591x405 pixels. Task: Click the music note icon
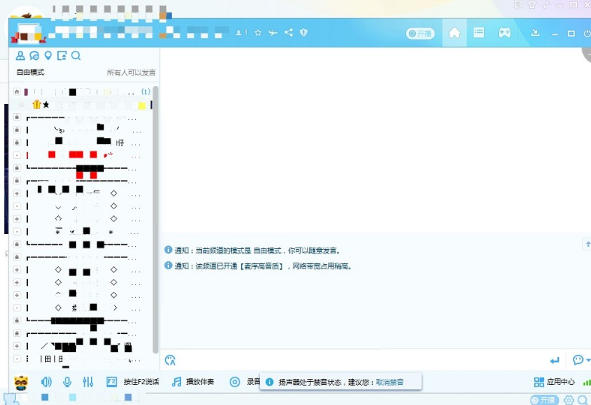[x=176, y=382]
